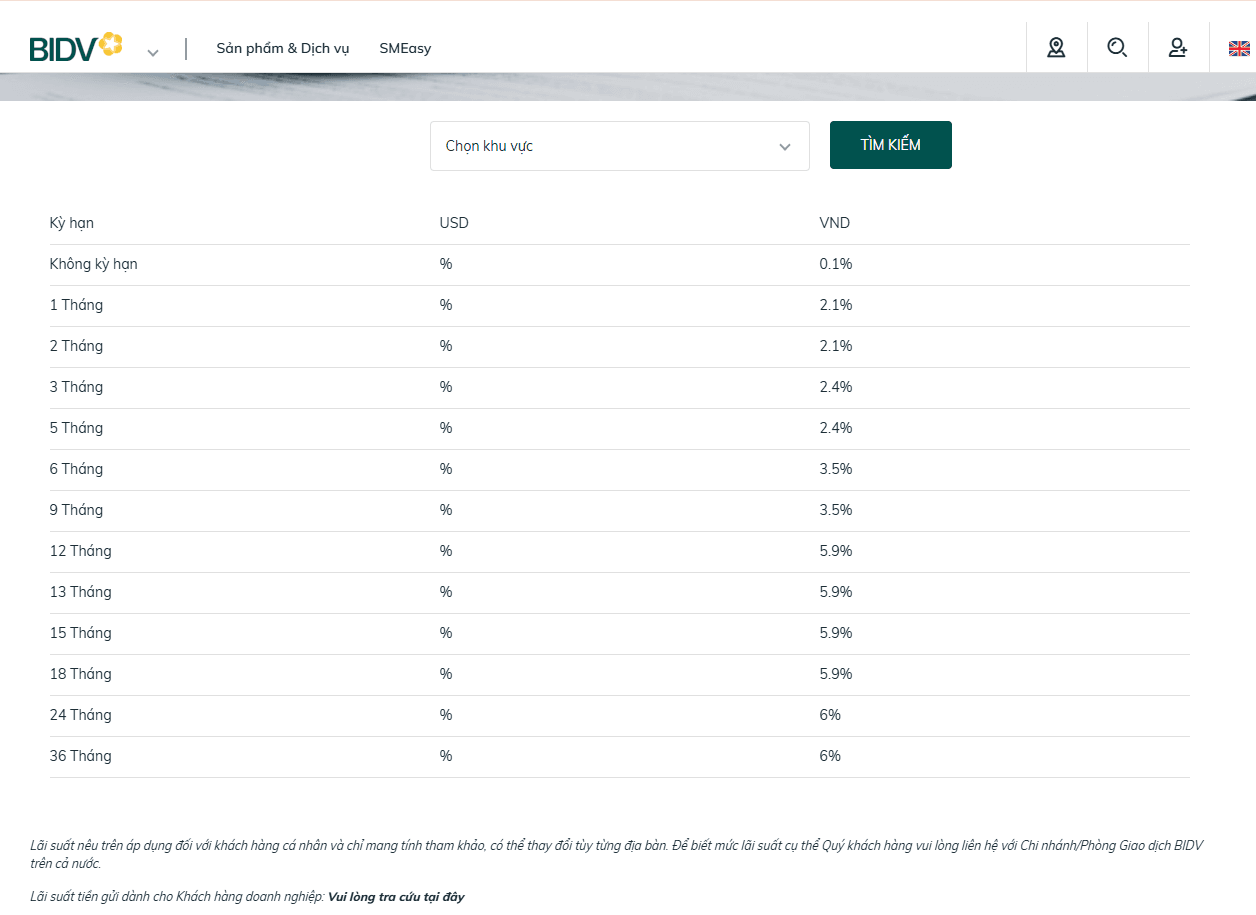The height and width of the screenshot is (915, 1256).
Task: Select the 12 Tháng term row
Action: coord(620,551)
